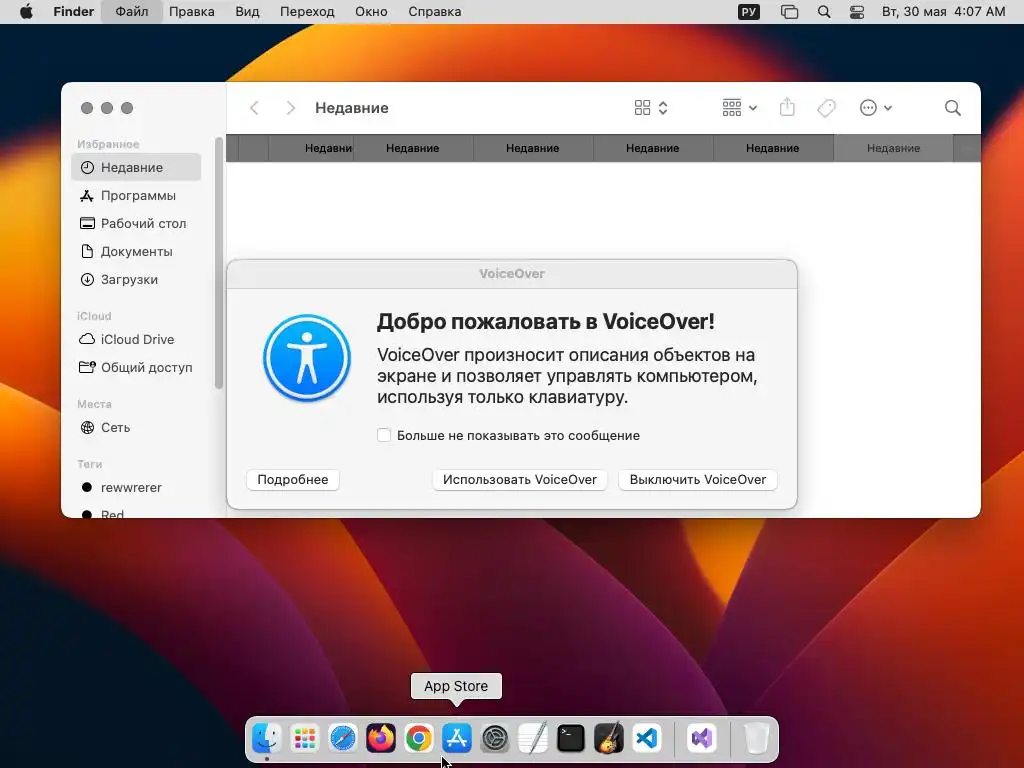Viewport: 1024px width, 768px height.
Task: Open TextEdit from the Dock
Action: 533,739
